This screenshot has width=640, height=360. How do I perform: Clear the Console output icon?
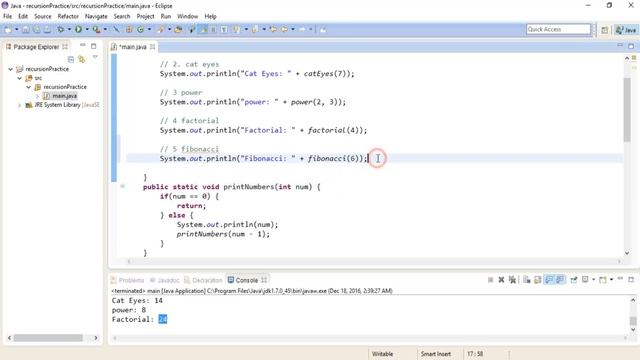coord(527,280)
